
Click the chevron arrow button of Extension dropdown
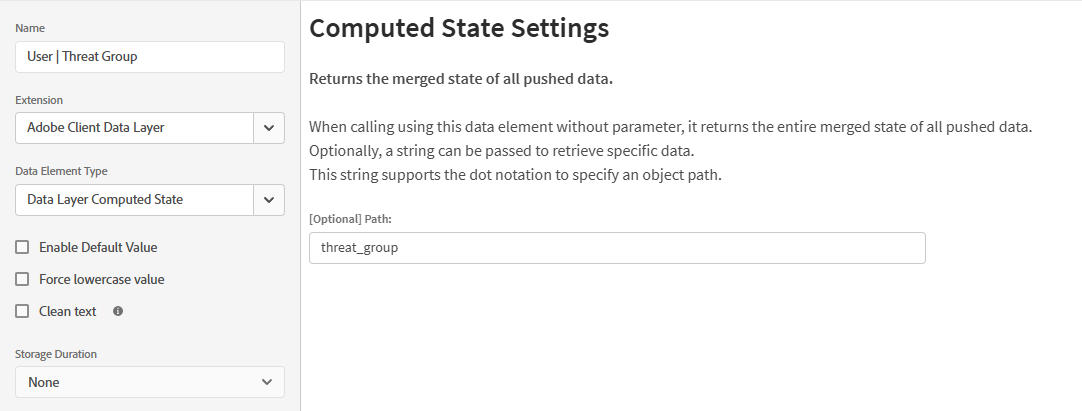click(x=269, y=128)
